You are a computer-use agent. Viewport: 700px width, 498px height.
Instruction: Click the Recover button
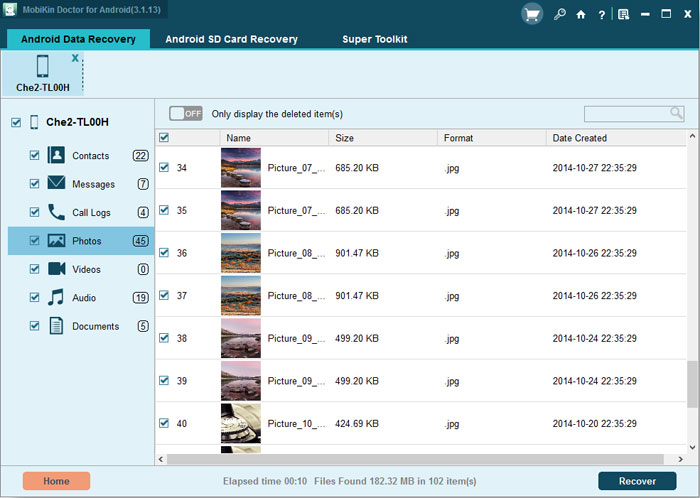tap(637, 481)
